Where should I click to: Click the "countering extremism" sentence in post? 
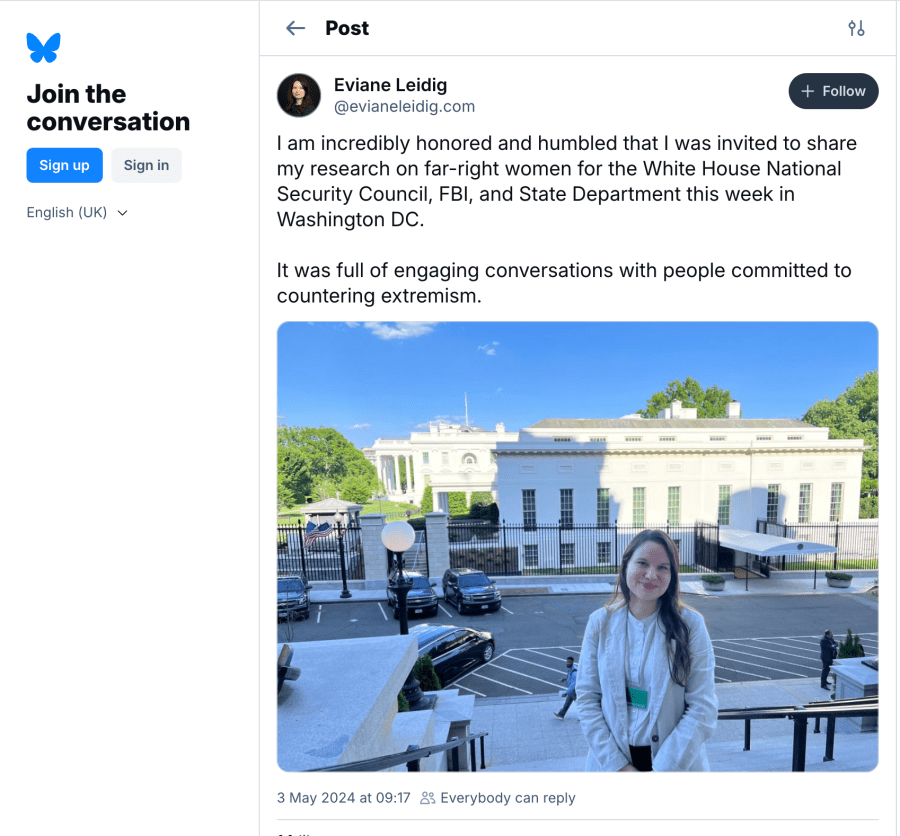[564, 283]
